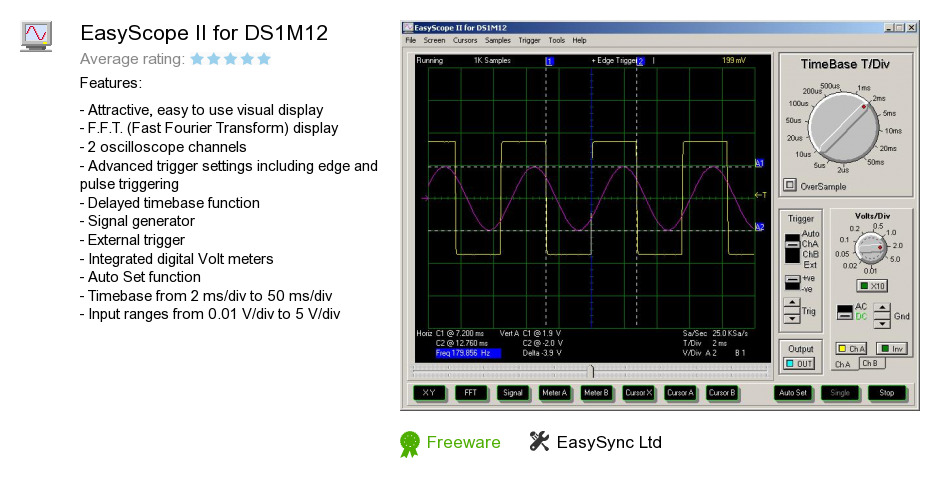
Task: Open the File menu
Action: point(411,40)
